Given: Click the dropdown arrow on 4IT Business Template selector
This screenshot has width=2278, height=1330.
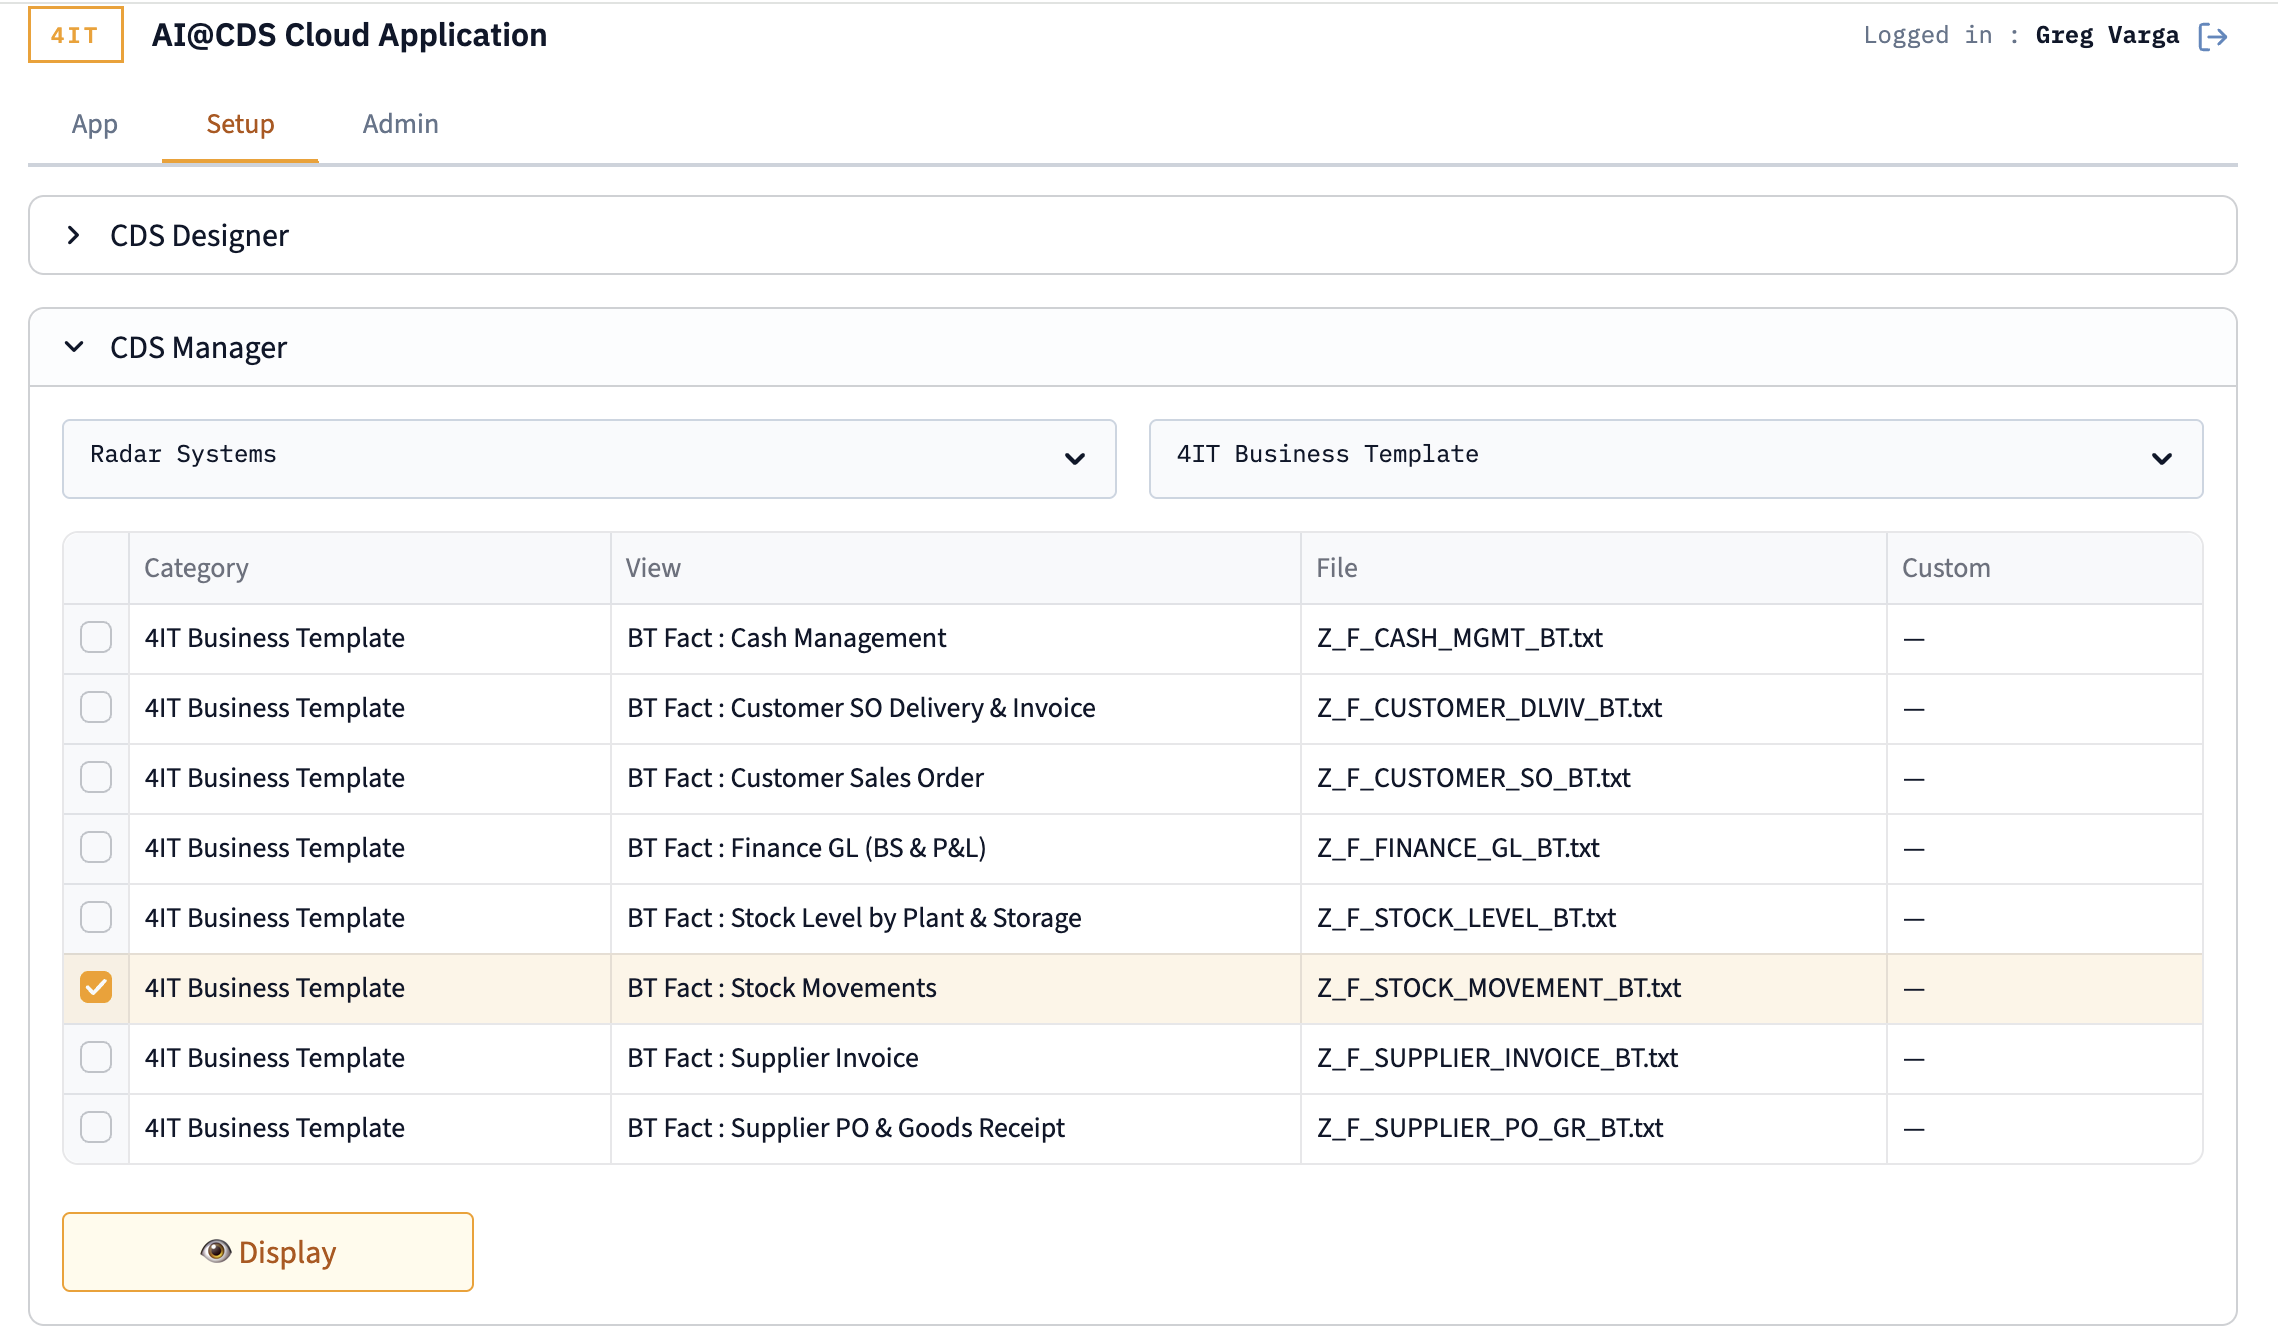Looking at the screenshot, I should (x=2162, y=459).
